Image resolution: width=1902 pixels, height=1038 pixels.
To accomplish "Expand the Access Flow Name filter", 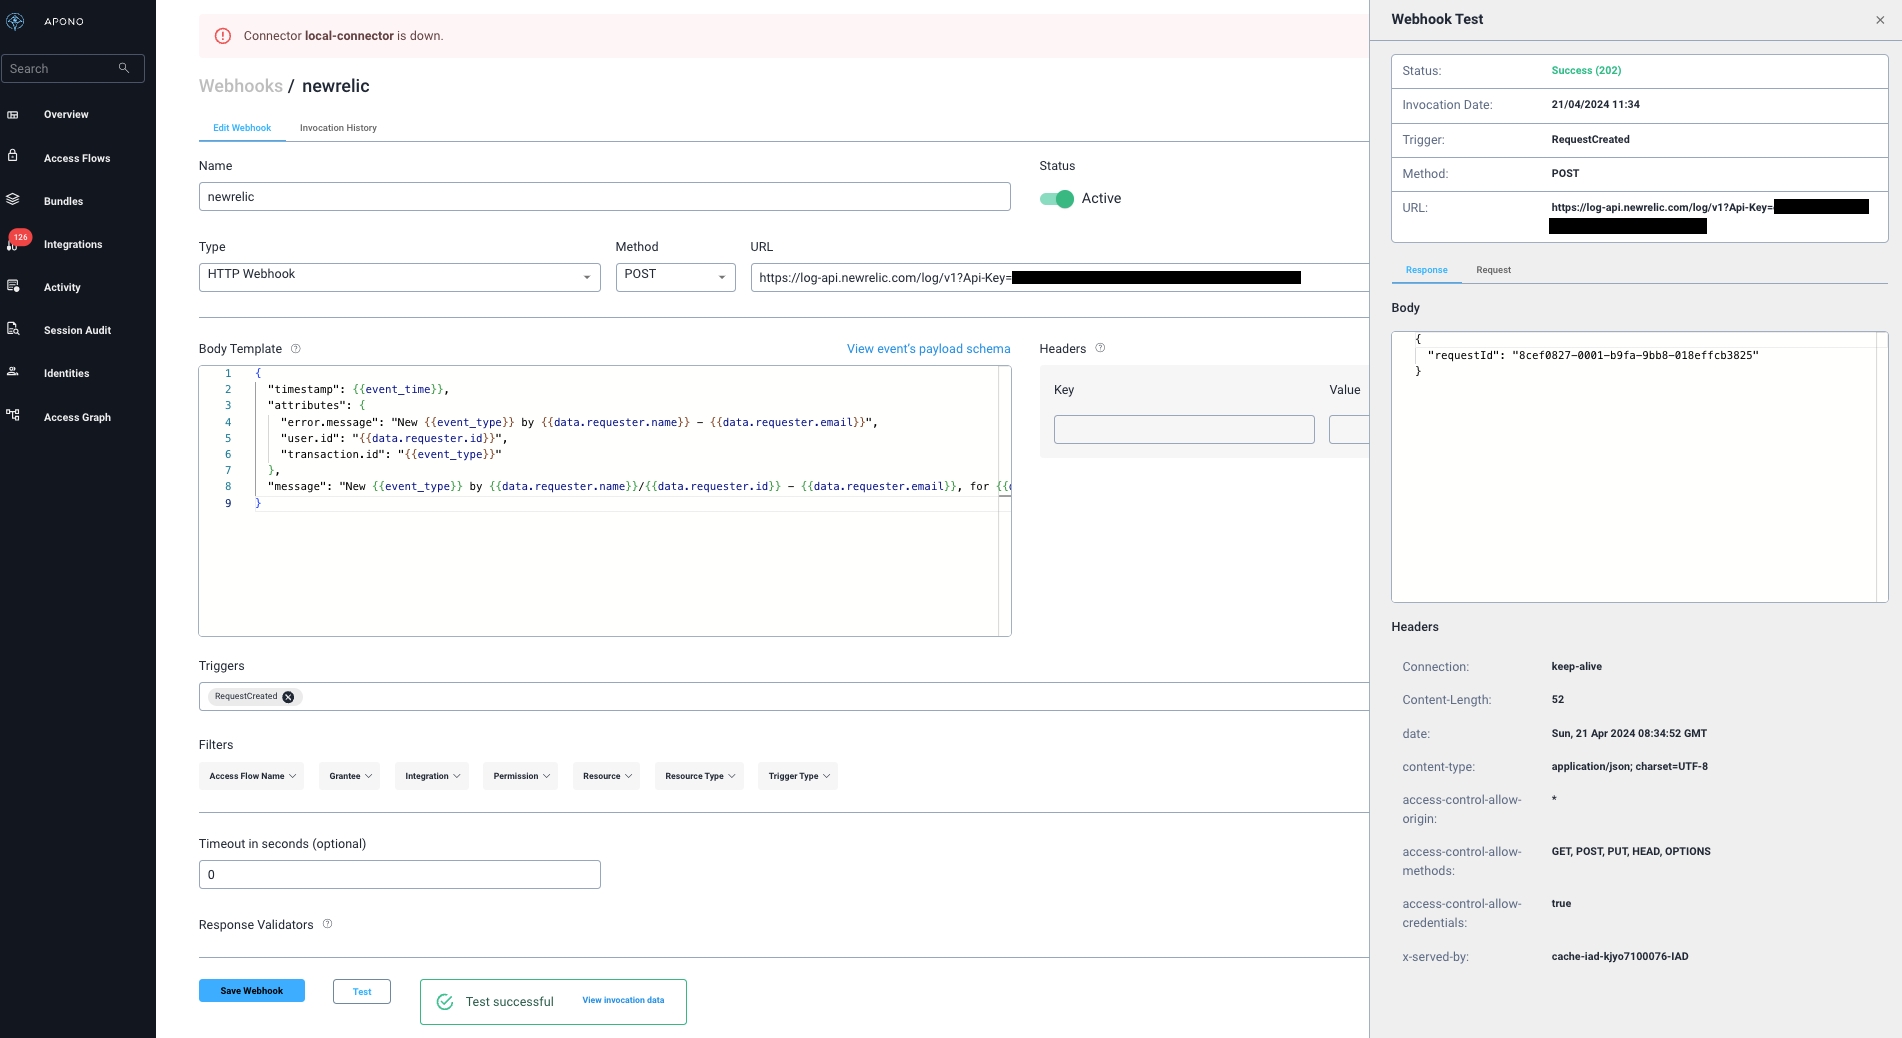I will 253,776.
